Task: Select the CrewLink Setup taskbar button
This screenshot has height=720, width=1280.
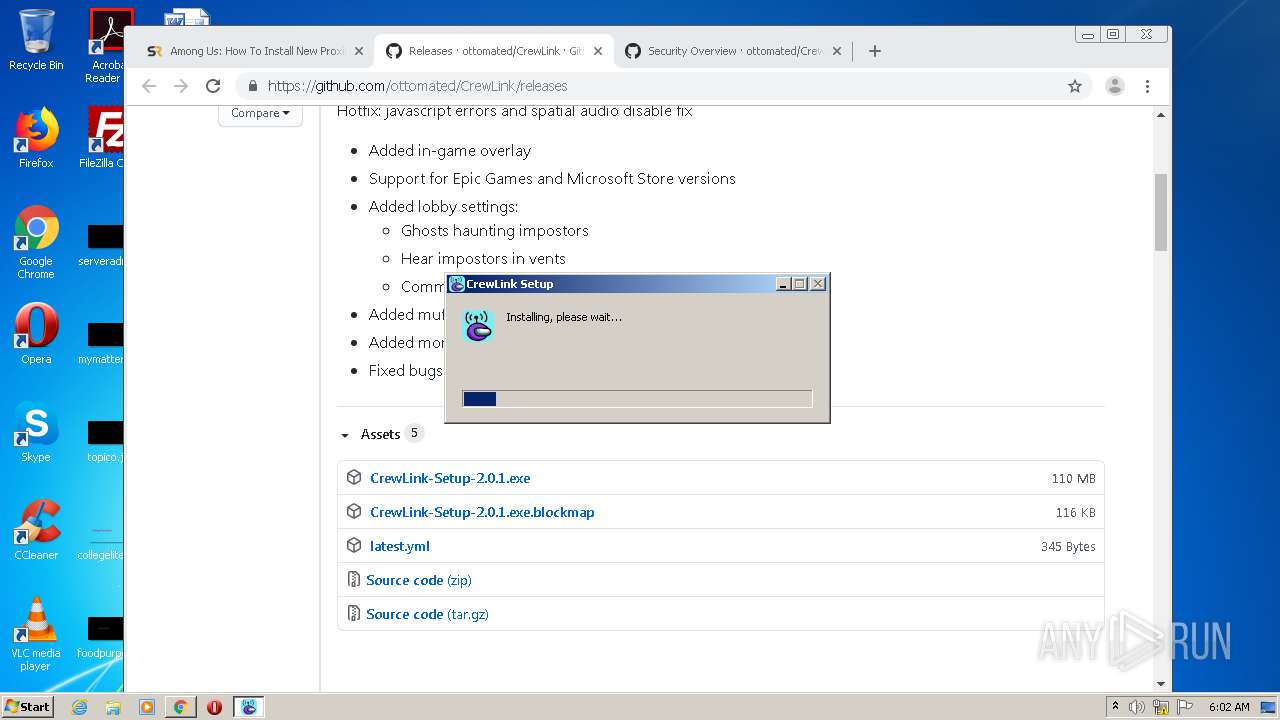Action: pyautogui.click(x=248, y=707)
